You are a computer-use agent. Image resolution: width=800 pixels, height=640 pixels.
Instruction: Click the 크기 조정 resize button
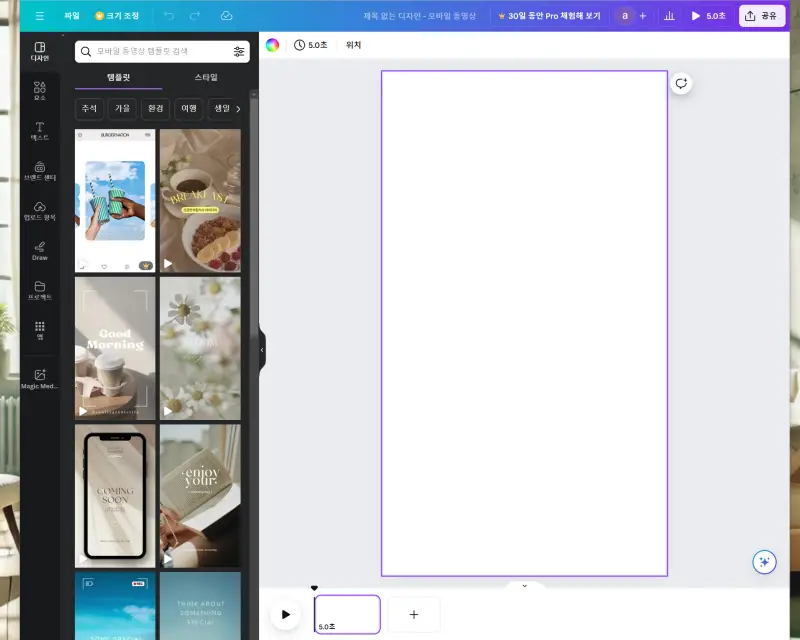[117, 16]
